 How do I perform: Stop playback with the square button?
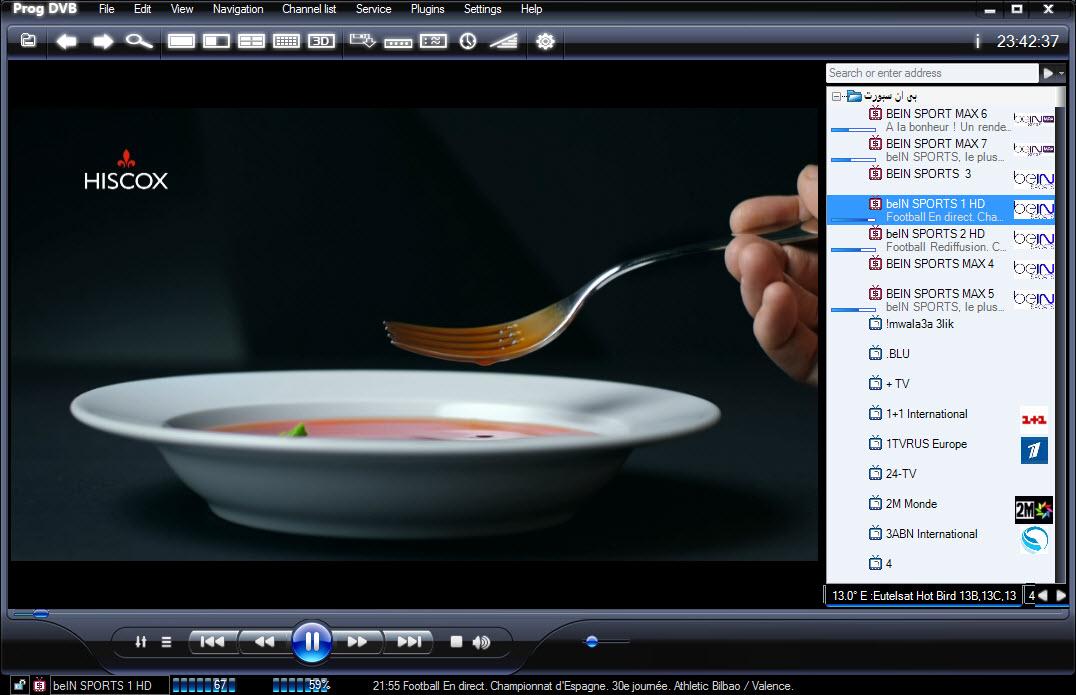(x=456, y=641)
